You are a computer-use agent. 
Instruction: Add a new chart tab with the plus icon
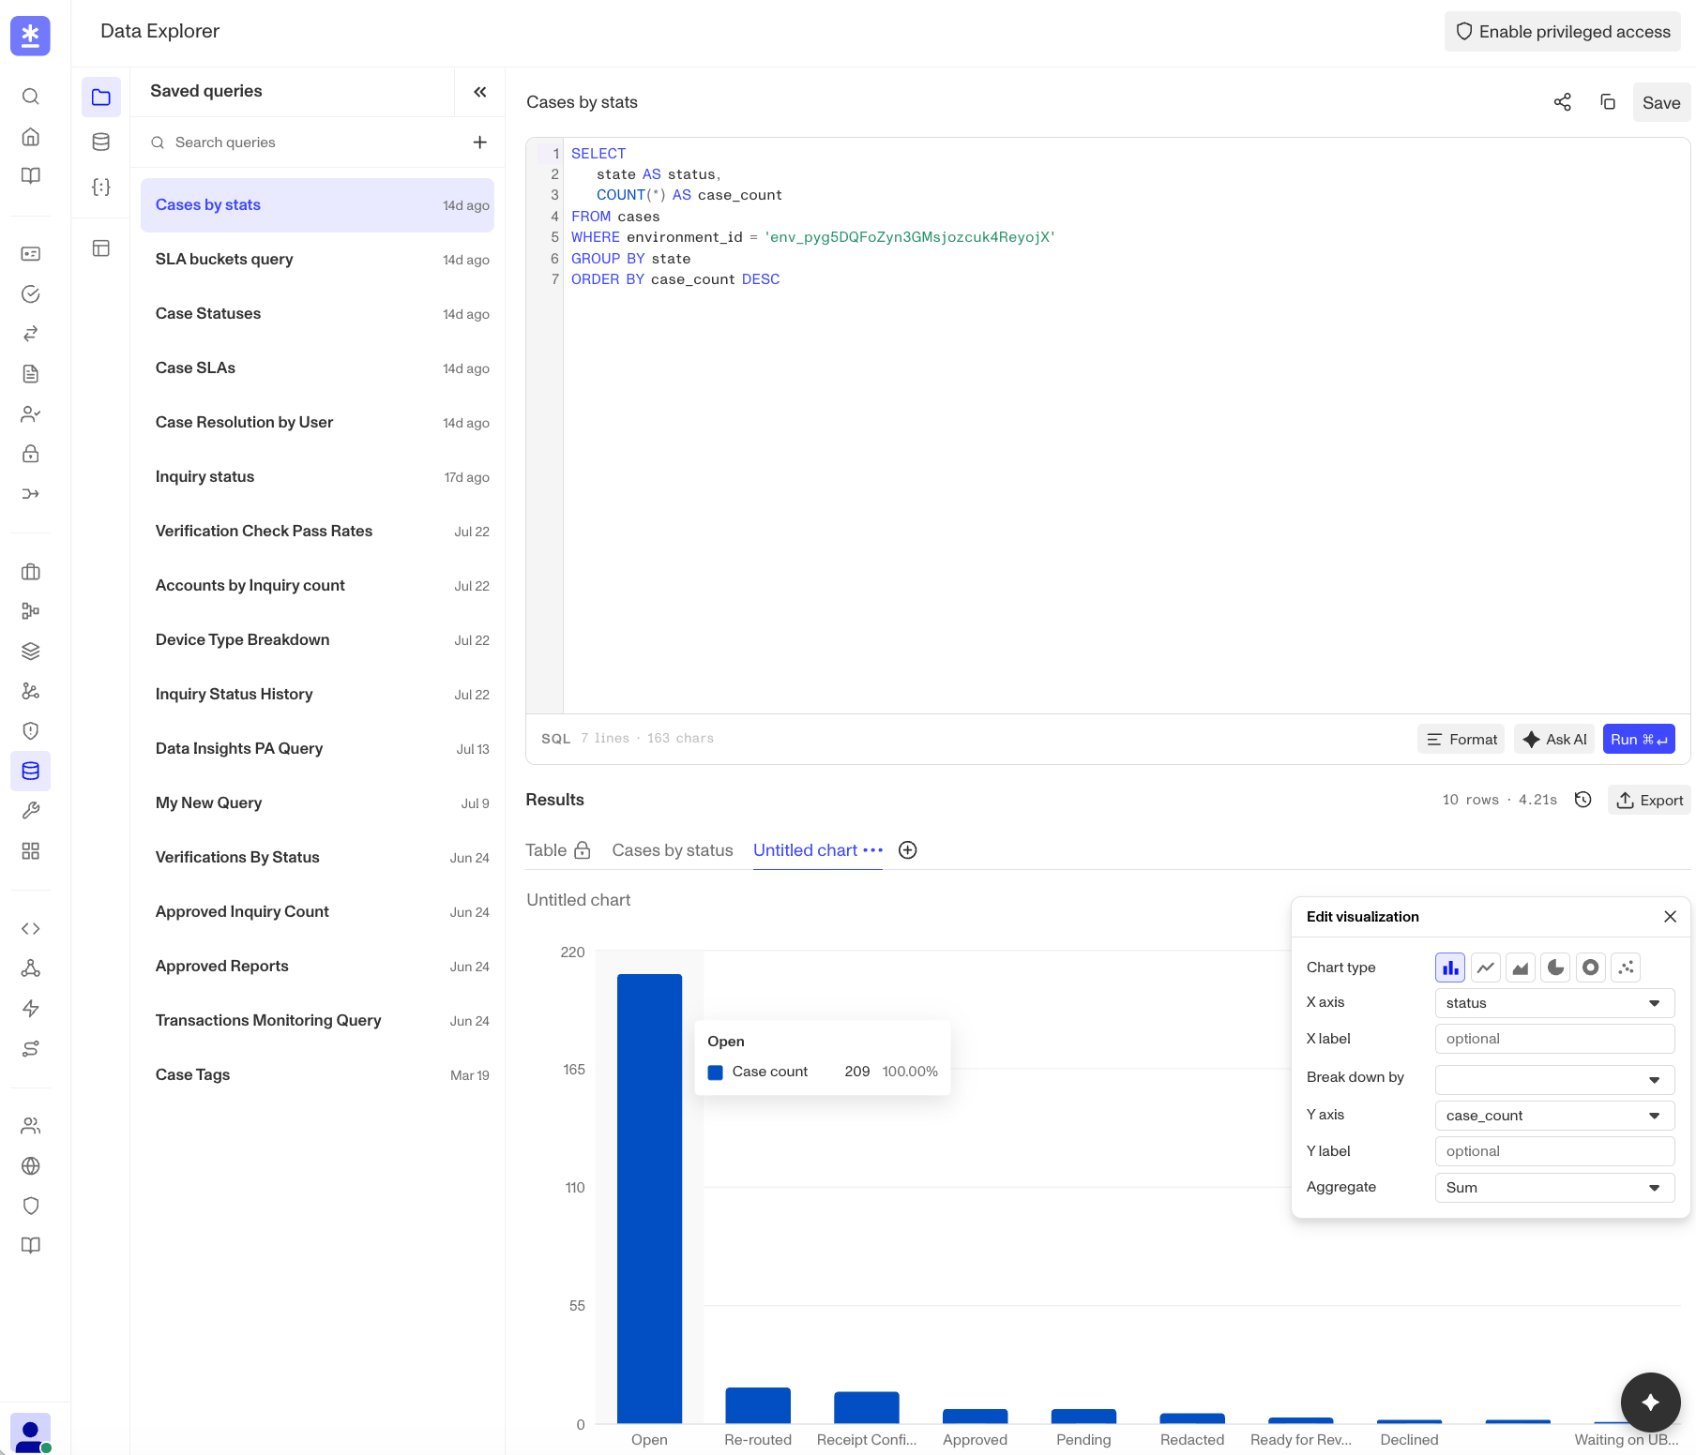point(908,850)
